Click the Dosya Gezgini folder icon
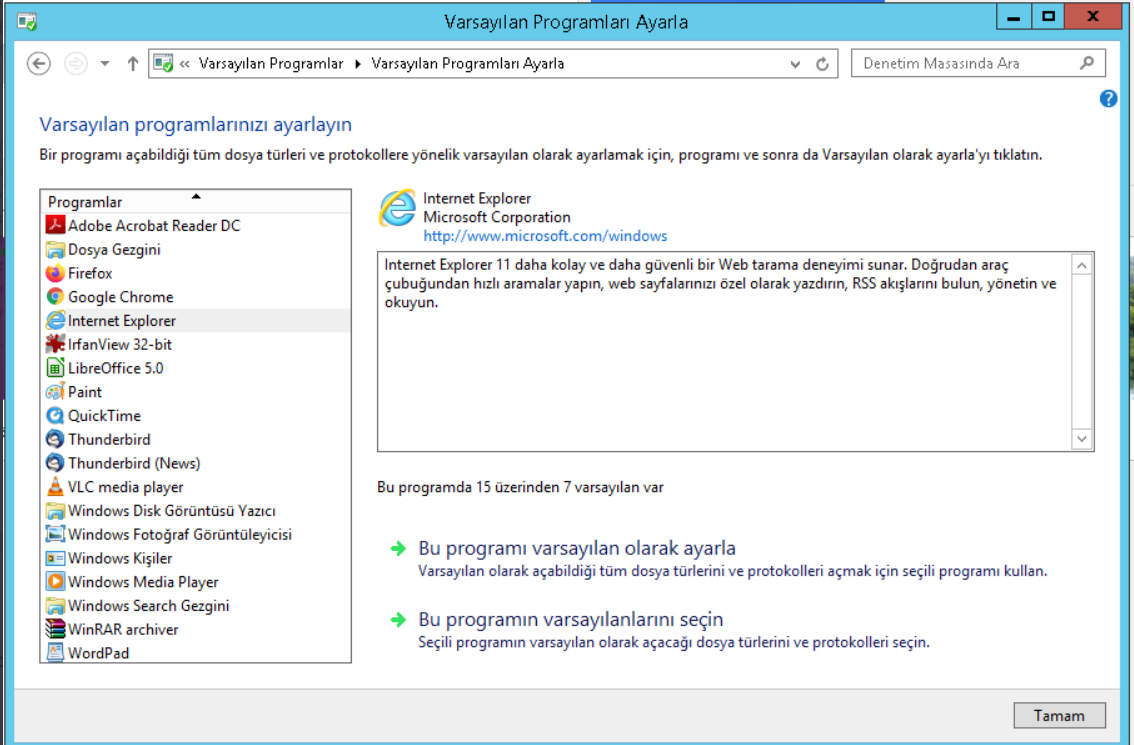This screenshot has height=745, width=1134. (x=55, y=249)
